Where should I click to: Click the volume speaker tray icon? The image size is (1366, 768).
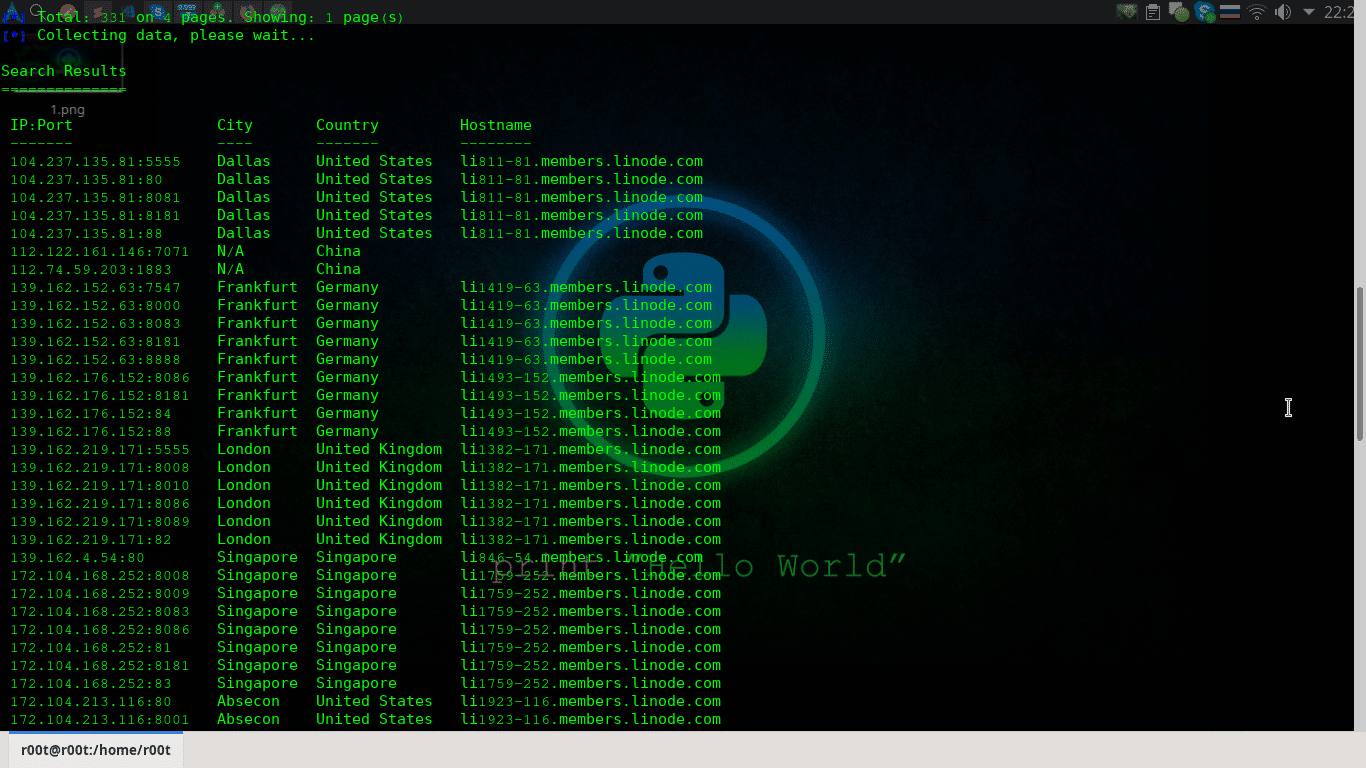(1283, 12)
